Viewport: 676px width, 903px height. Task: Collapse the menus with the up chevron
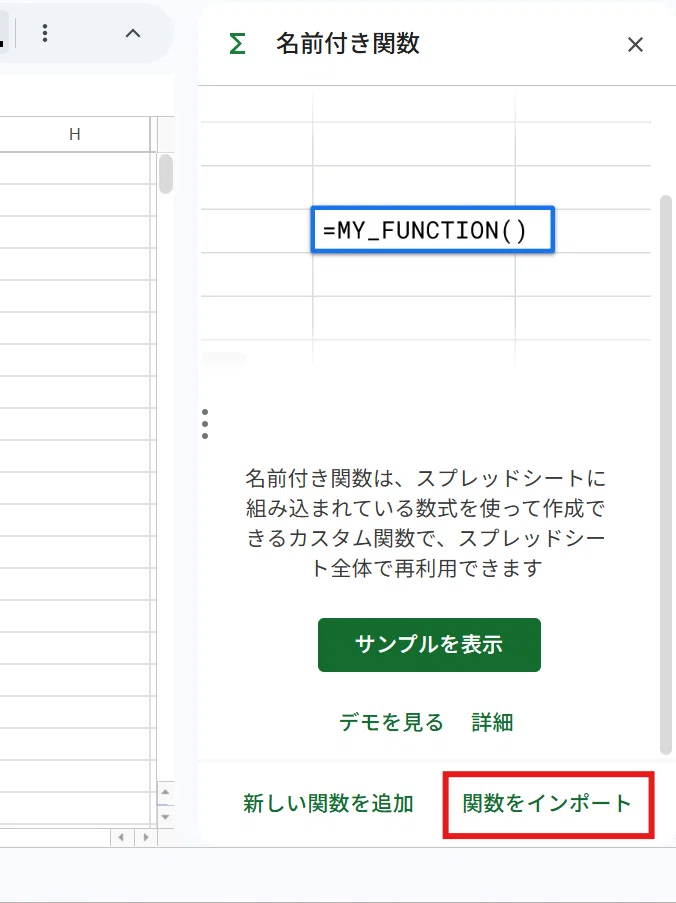click(133, 33)
